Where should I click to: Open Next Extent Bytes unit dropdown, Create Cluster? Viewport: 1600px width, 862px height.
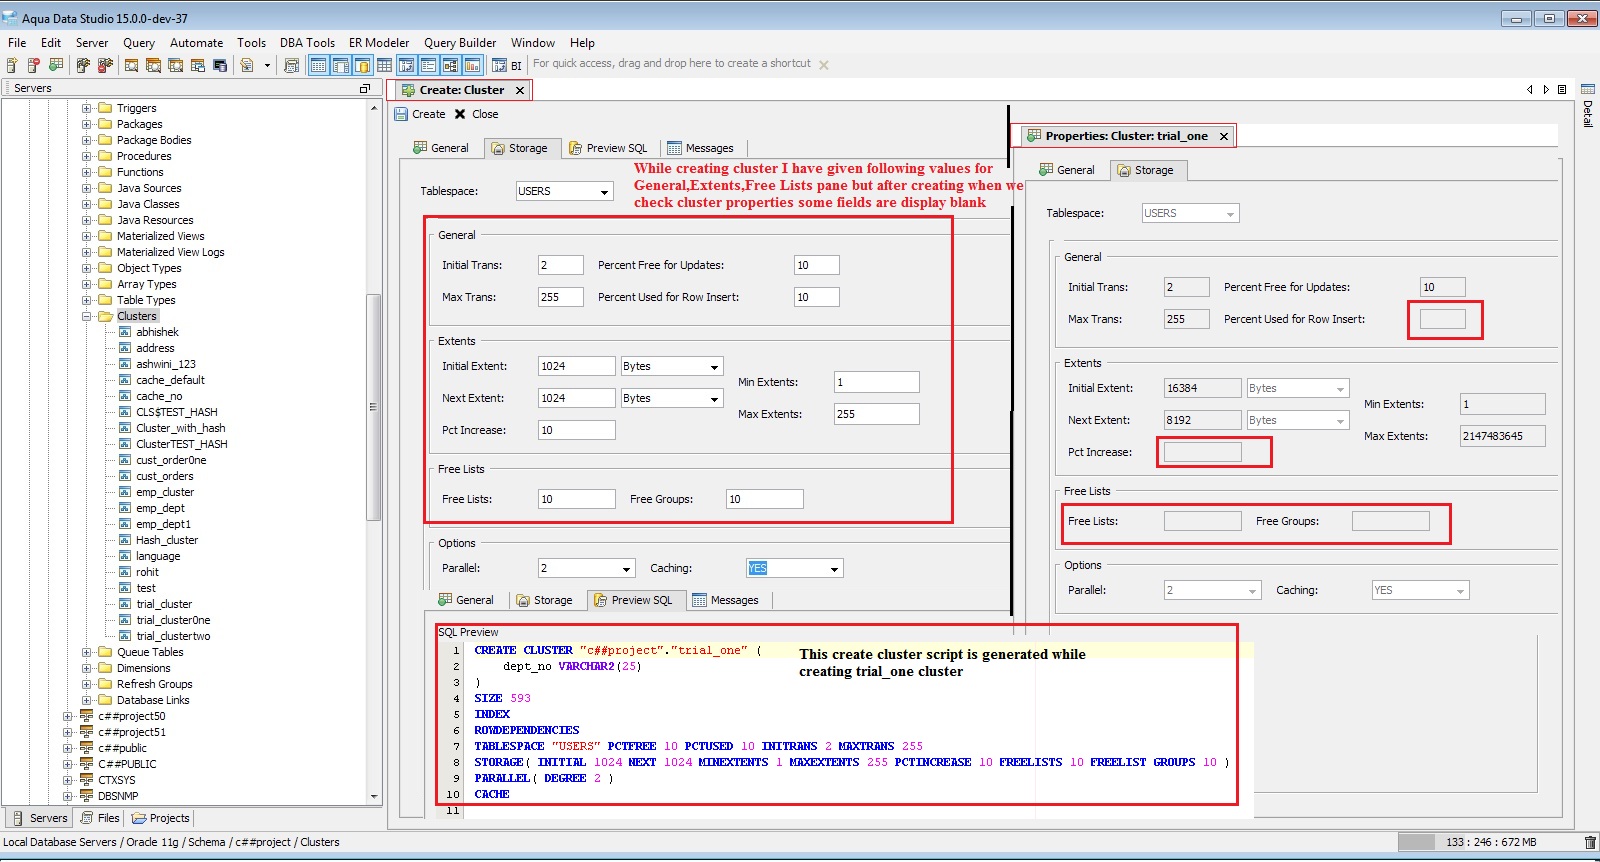pyautogui.click(x=714, y=399)
